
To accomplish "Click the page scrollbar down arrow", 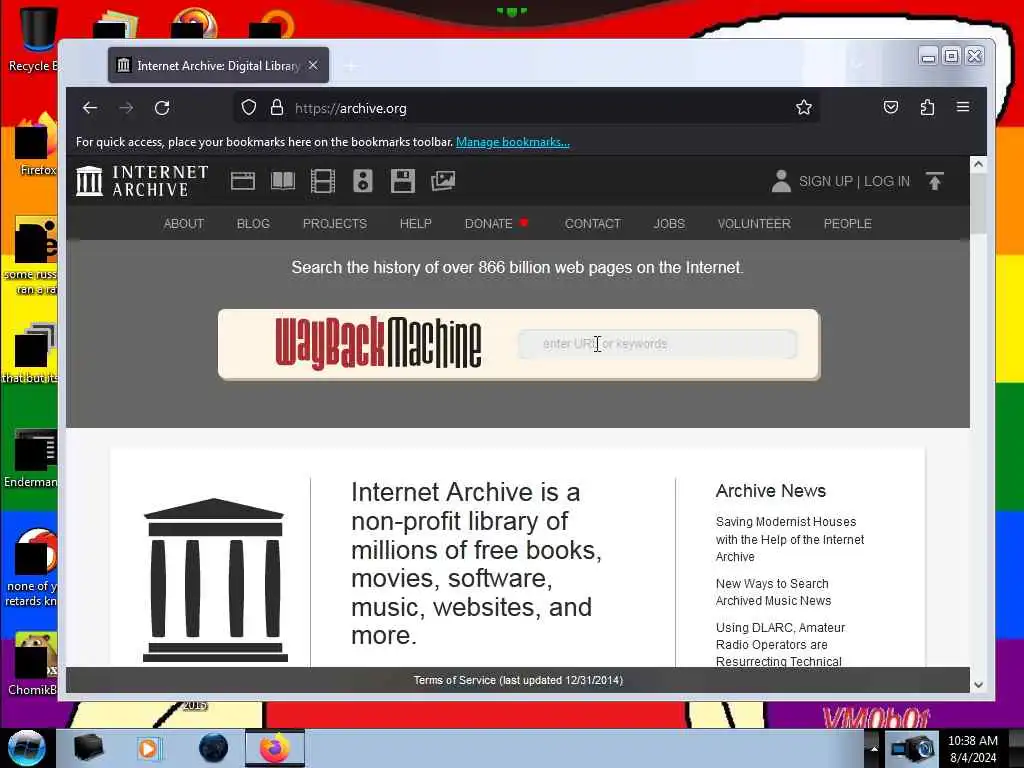I will 978,684.
